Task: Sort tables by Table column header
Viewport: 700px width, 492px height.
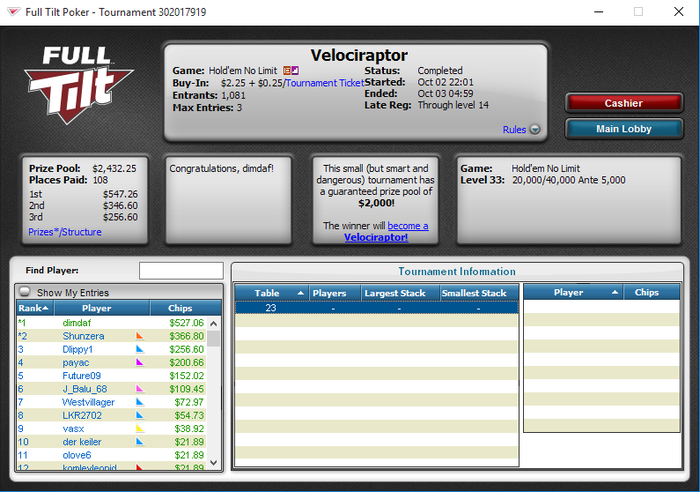Action: tap(271, 293)
